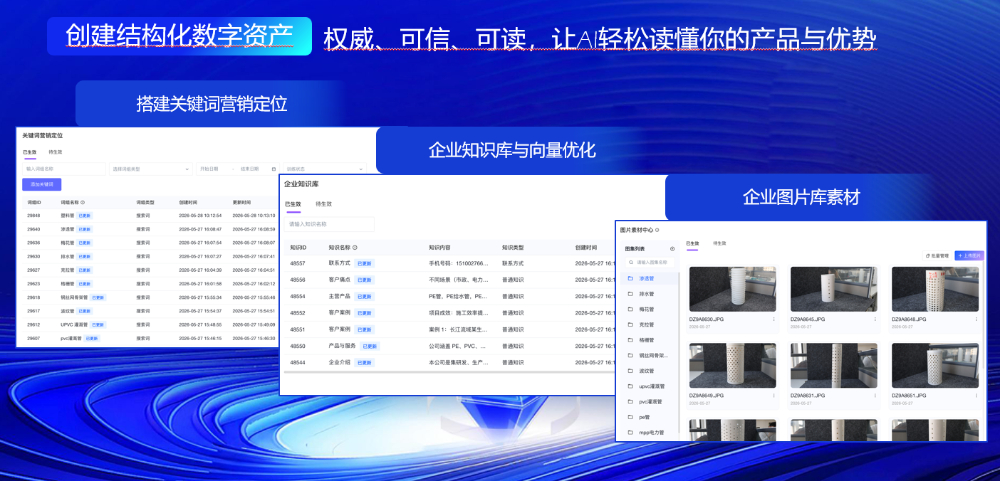Open more options for DZ9A8651.JPG
This screenshot has height=481, width=1000.
coord(976,396)
